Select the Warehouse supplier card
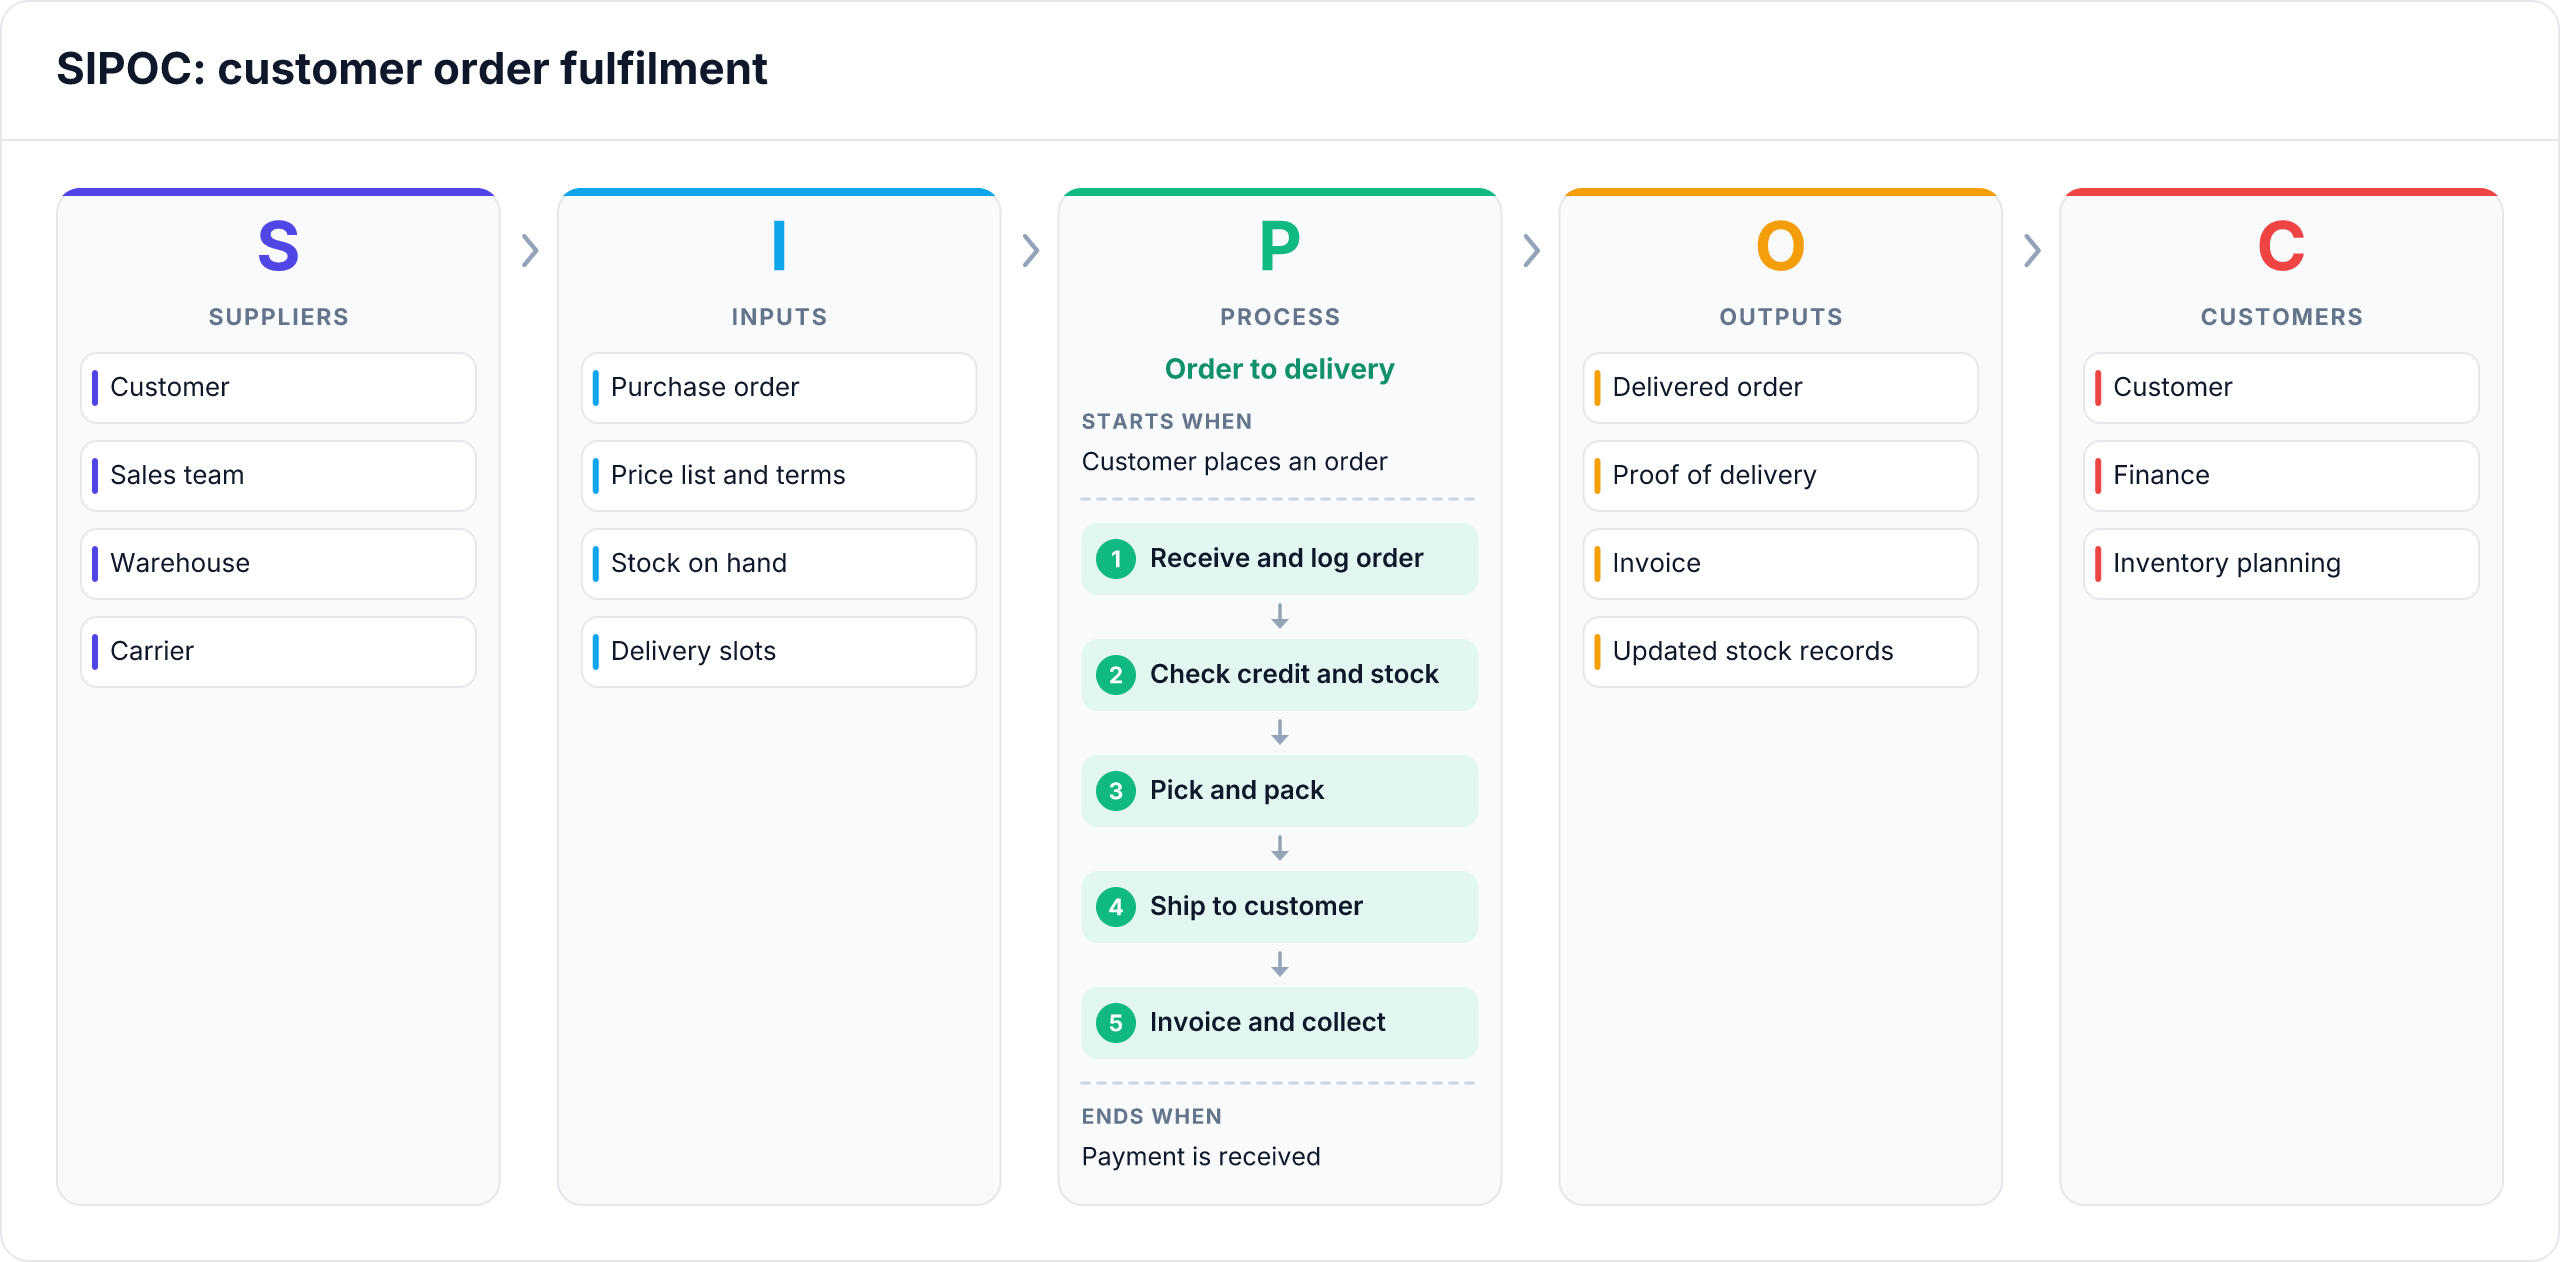 278,563
